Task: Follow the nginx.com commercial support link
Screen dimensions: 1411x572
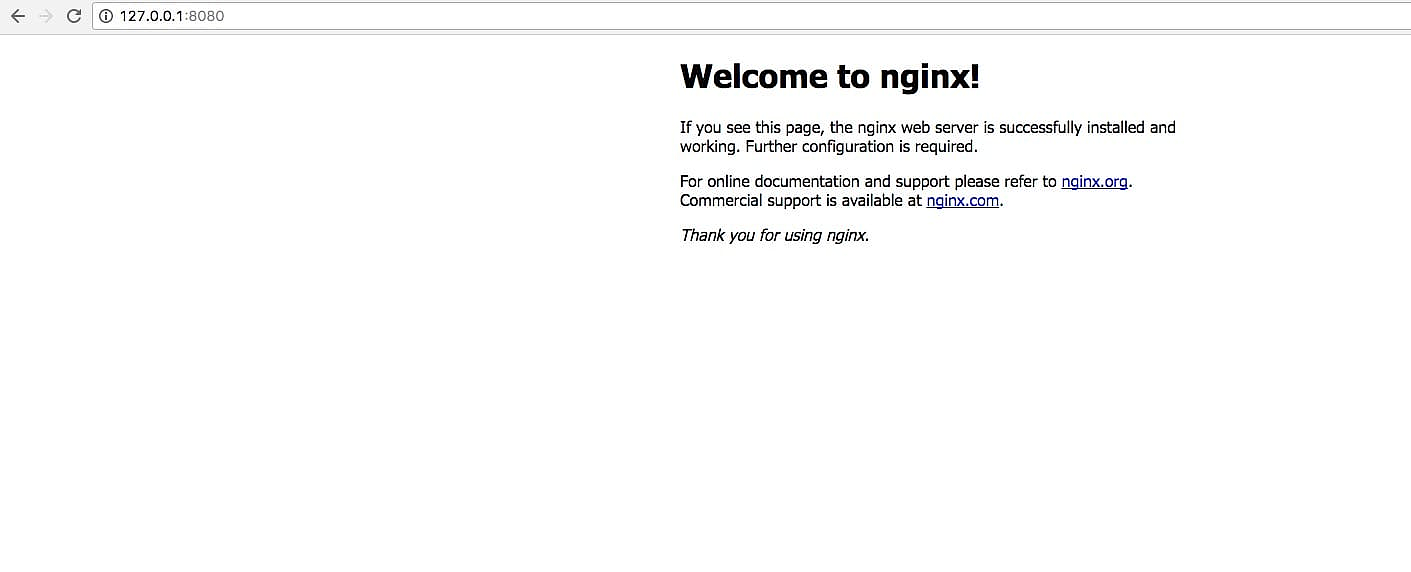Action: tap(962, 200)
